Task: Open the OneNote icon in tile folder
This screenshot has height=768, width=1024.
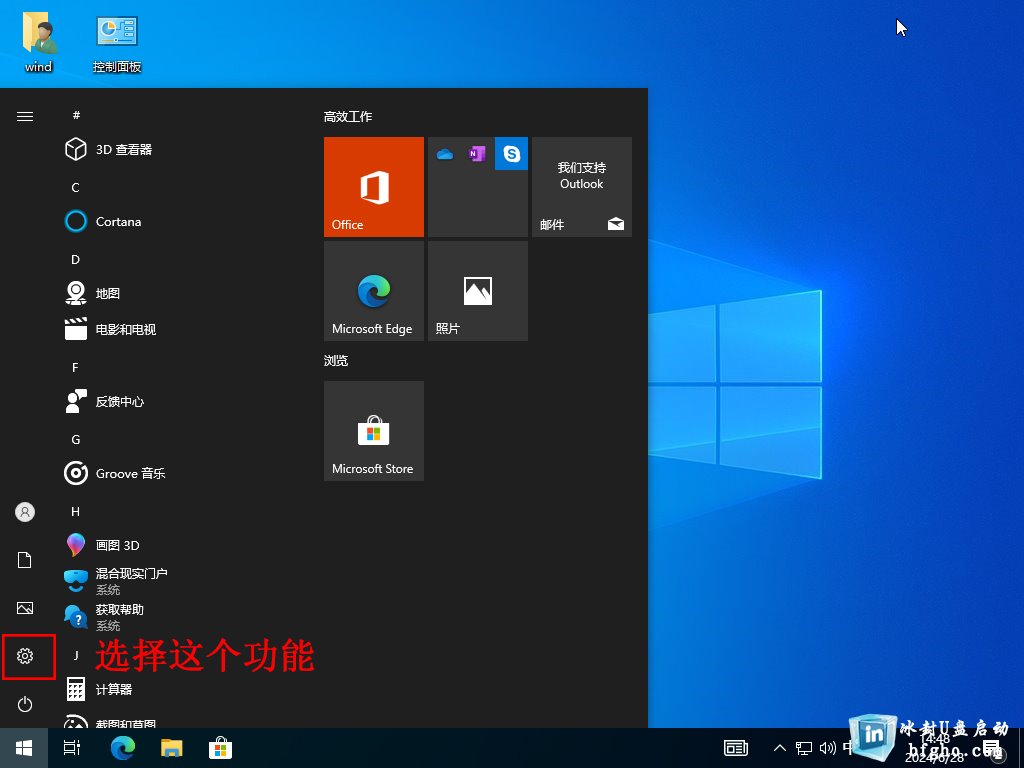Action: tap(477, 154)
